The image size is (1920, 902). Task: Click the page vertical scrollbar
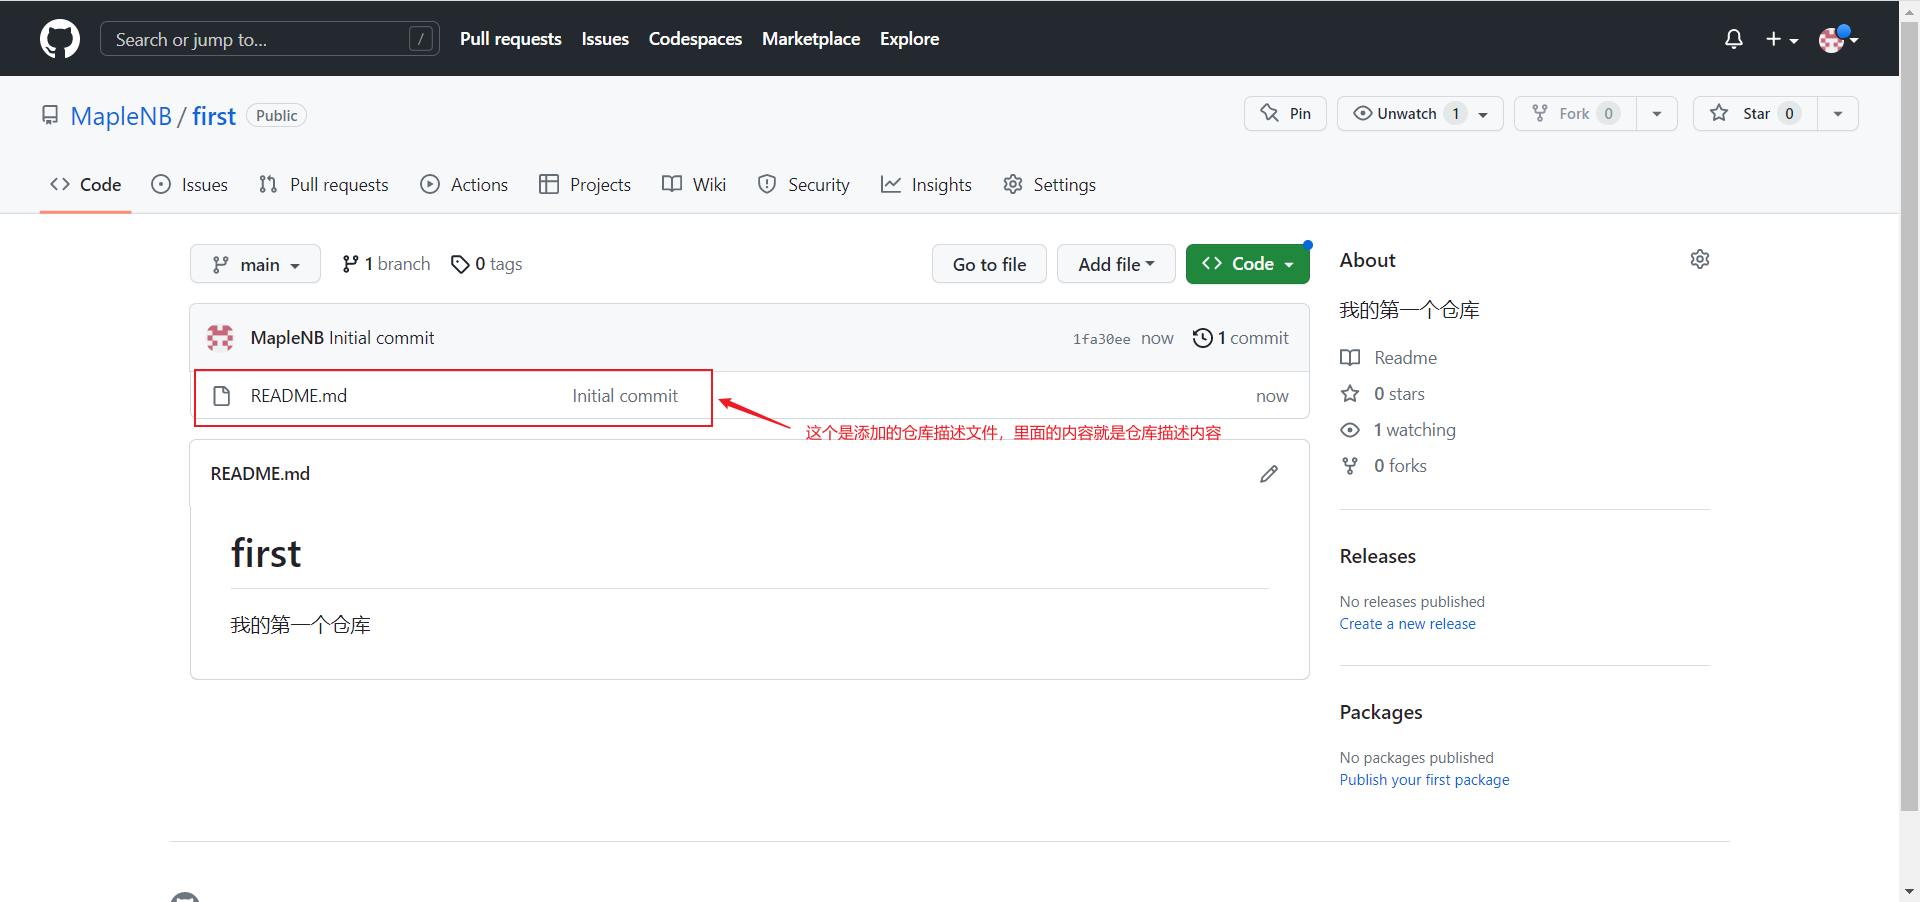tap(1909, 415)
